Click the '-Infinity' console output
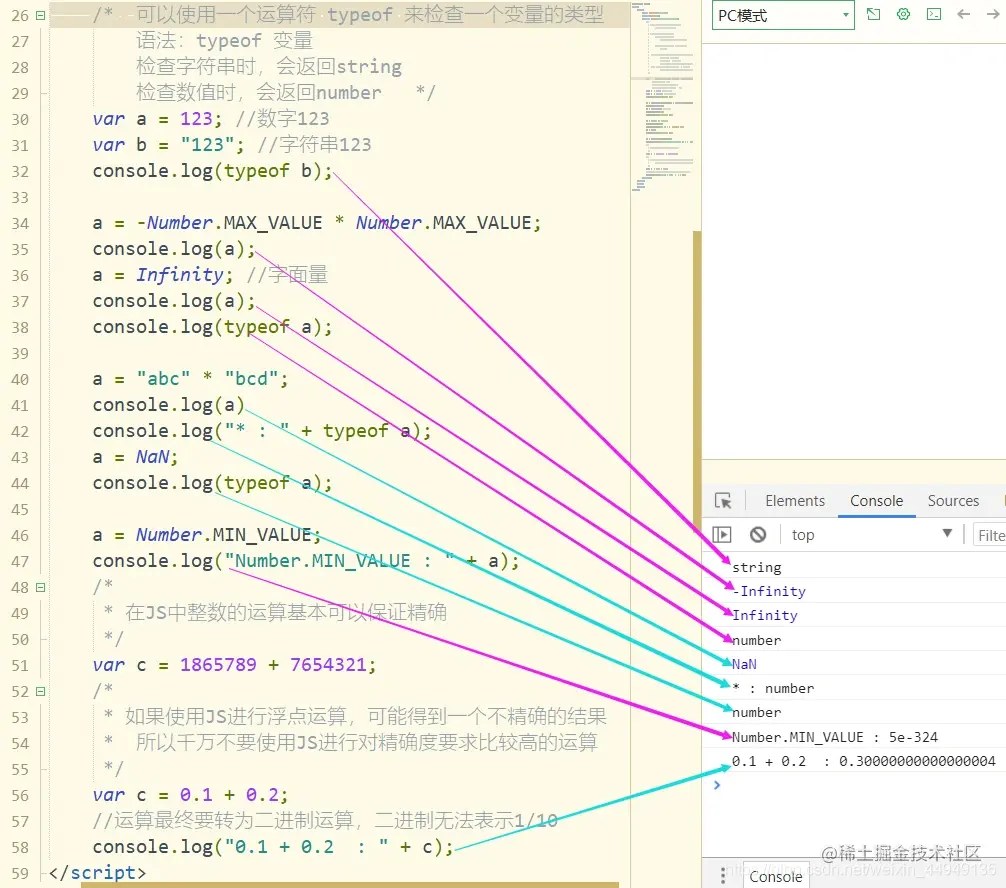Screen dimensions: 1006x888 coord(769,591)
